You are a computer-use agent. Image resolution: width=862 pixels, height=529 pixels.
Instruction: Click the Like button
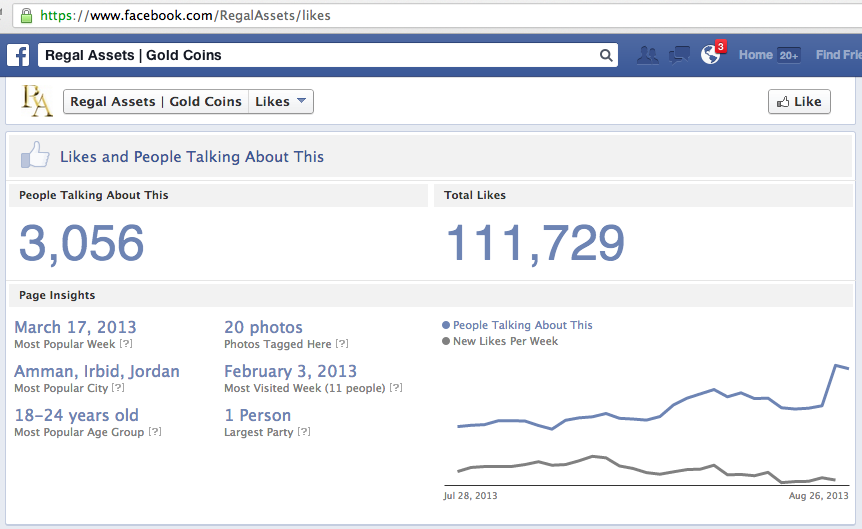(x=799, y=102)
